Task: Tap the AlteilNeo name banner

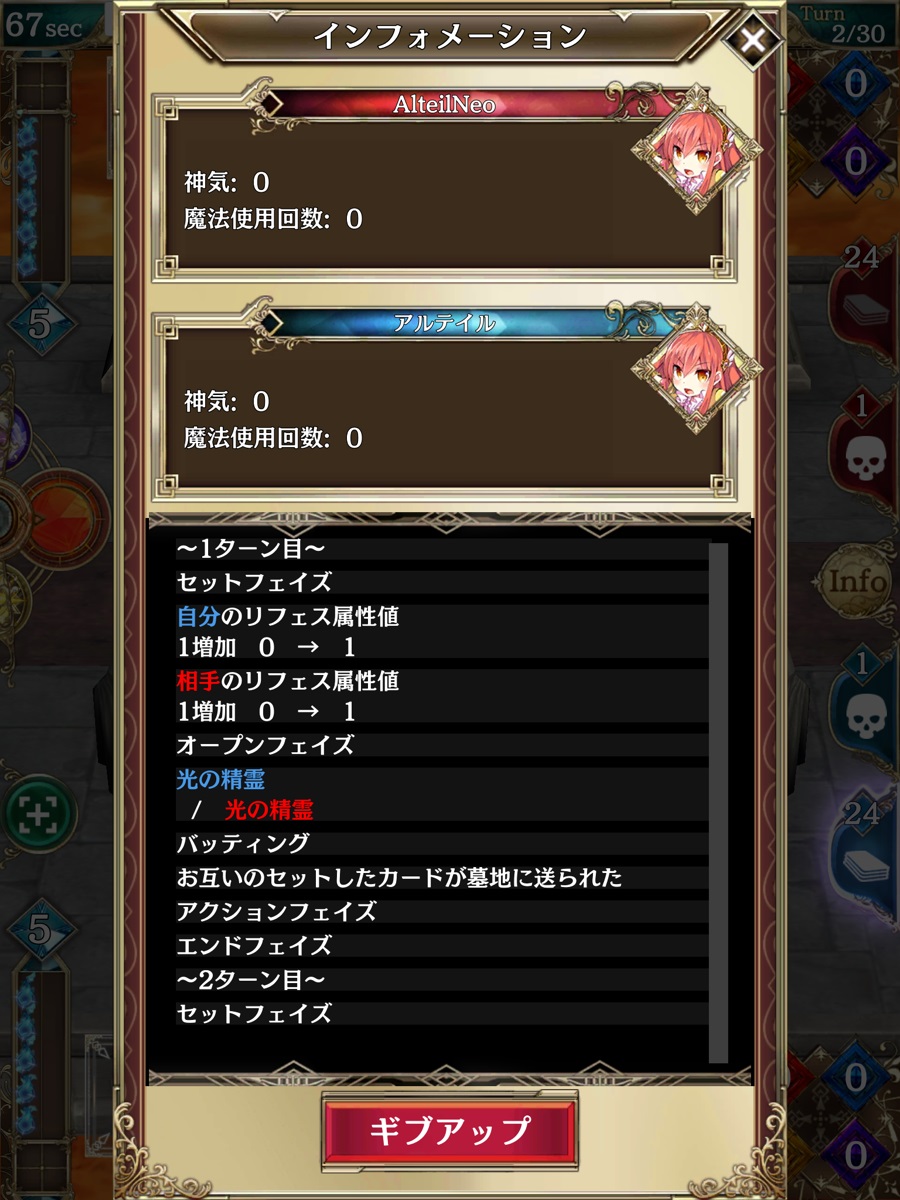Action: coord(445,104)
